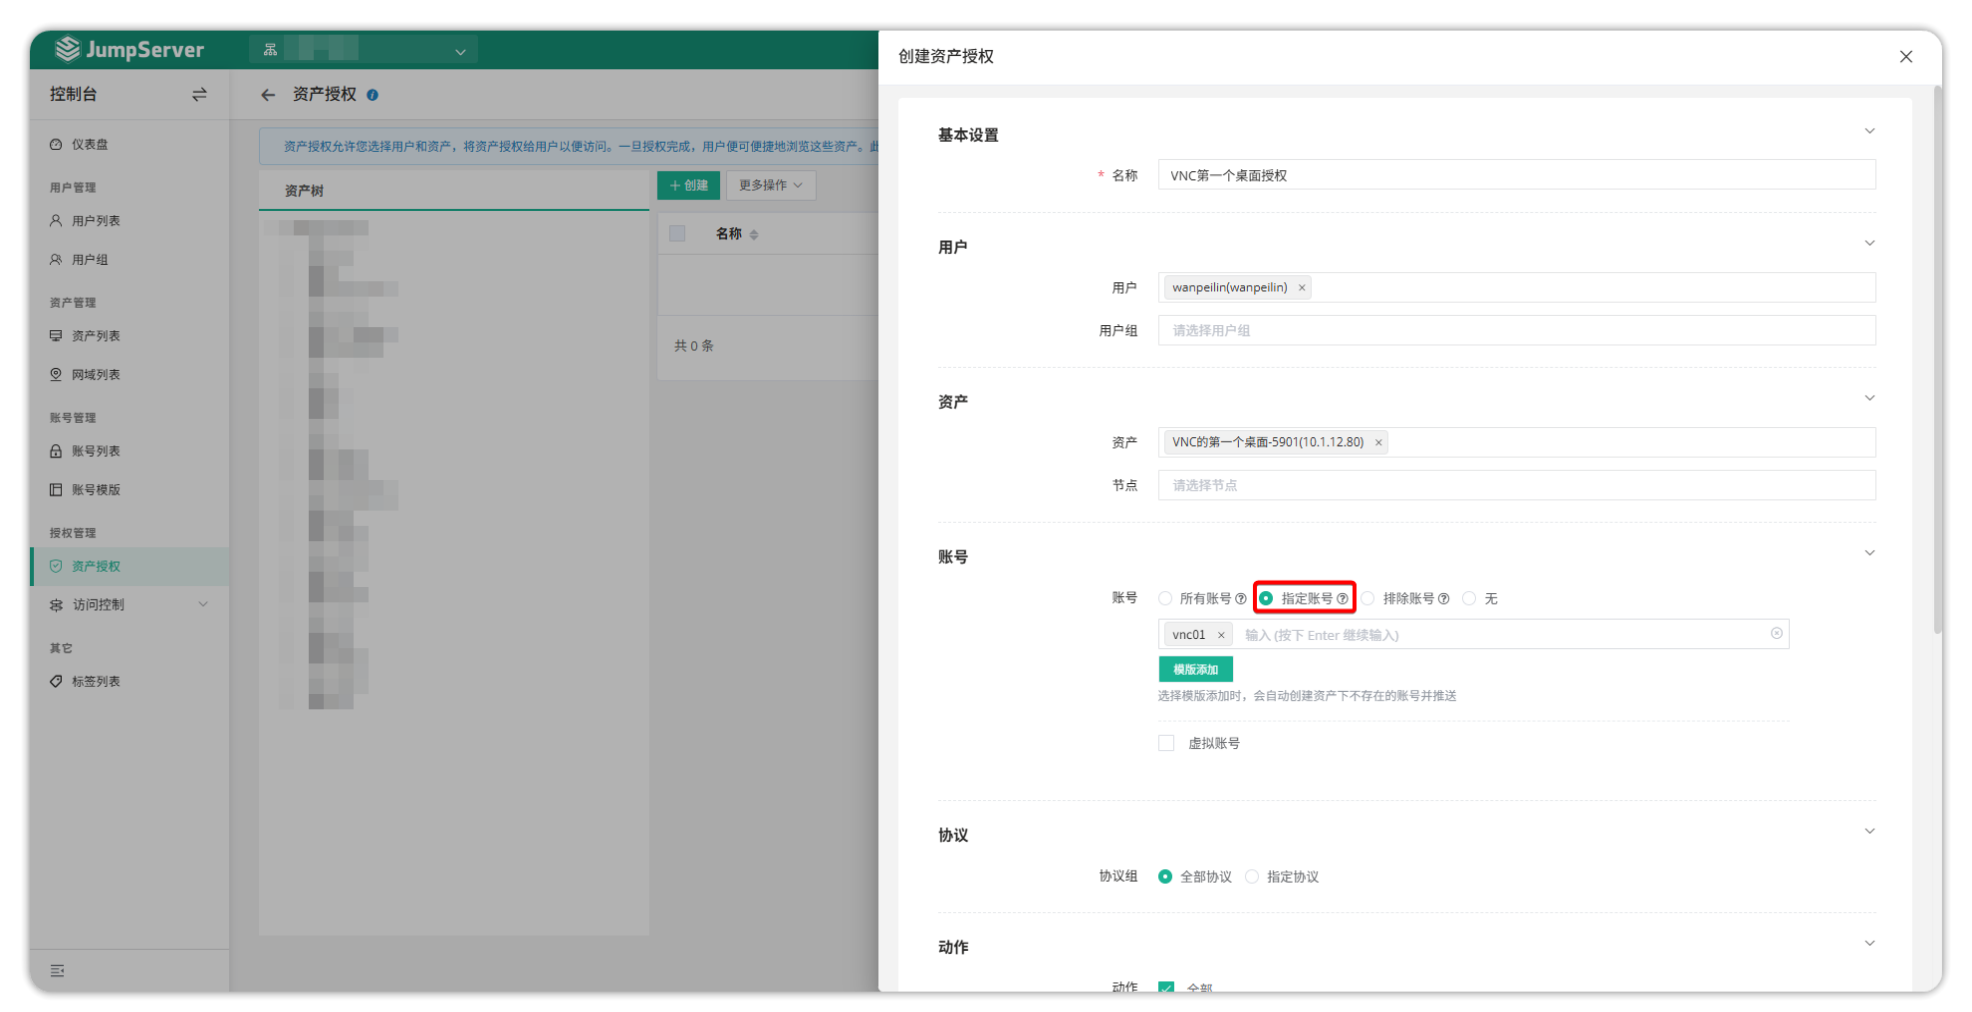Collapse the 基本设置 section chevron
This screenshot has width=1972, height=1012.
tap(1868, 132)
